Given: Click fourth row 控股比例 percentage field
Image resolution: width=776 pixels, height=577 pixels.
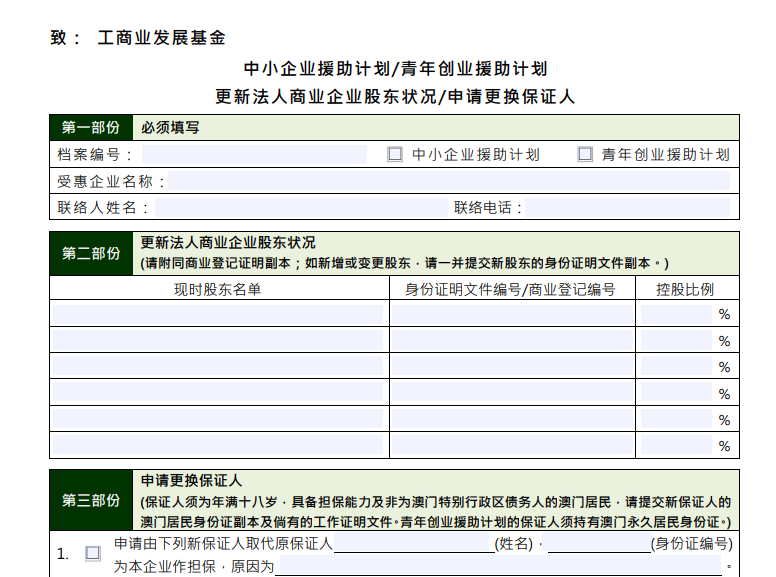Looking at the screenshot, I should 676,393.
